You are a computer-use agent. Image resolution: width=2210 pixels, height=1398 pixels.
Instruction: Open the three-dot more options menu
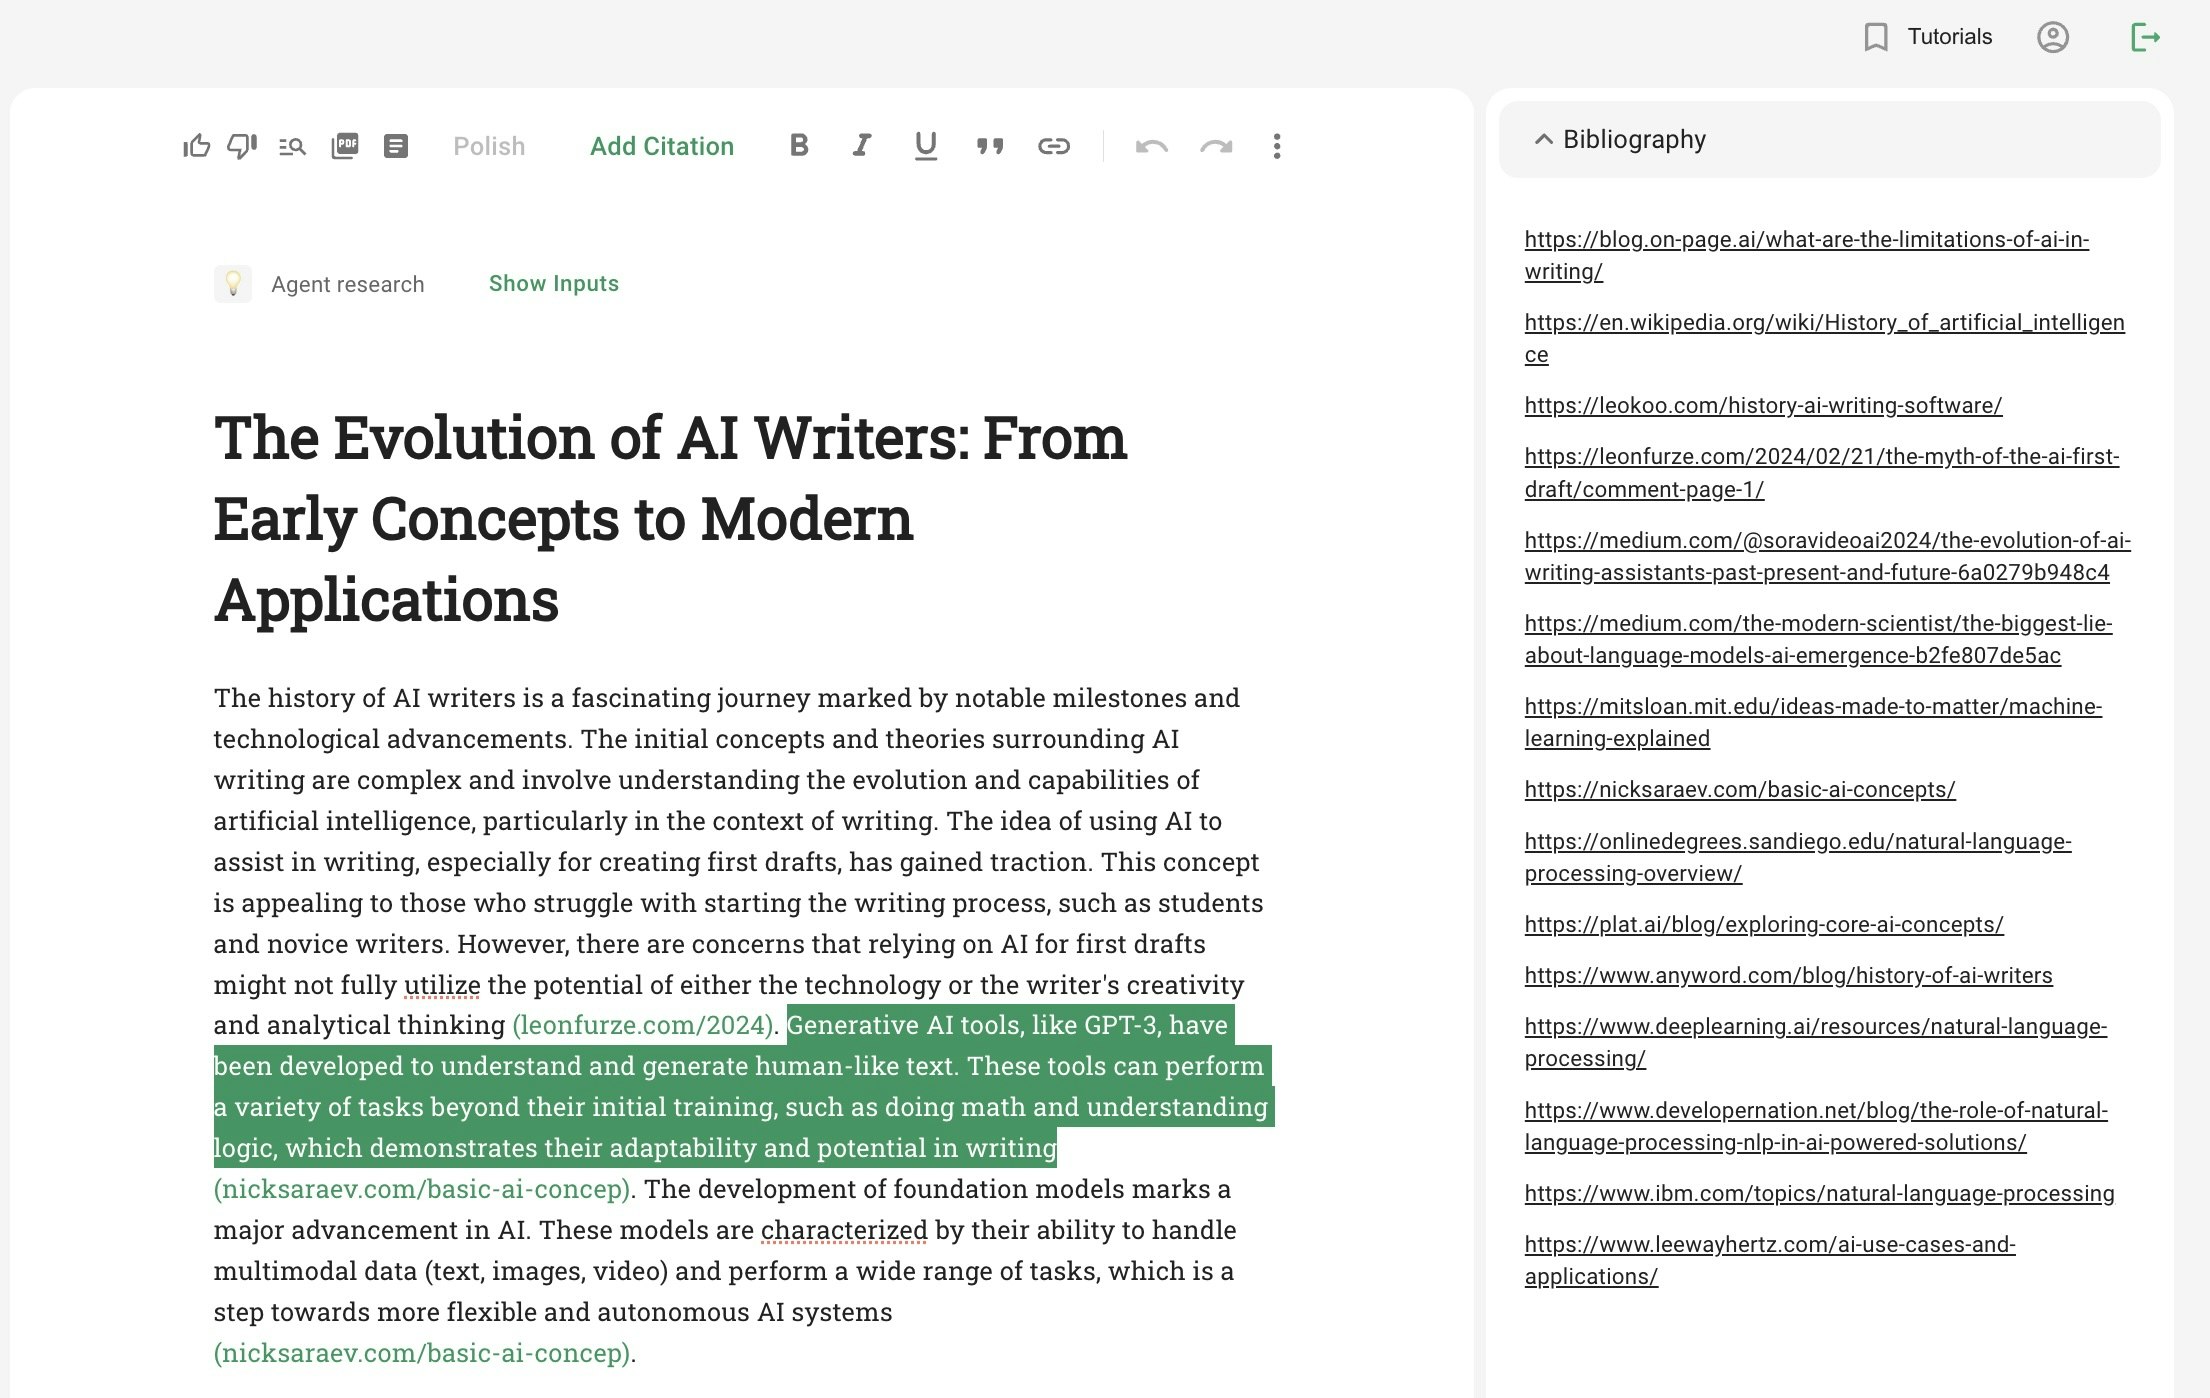[1277, 146]
